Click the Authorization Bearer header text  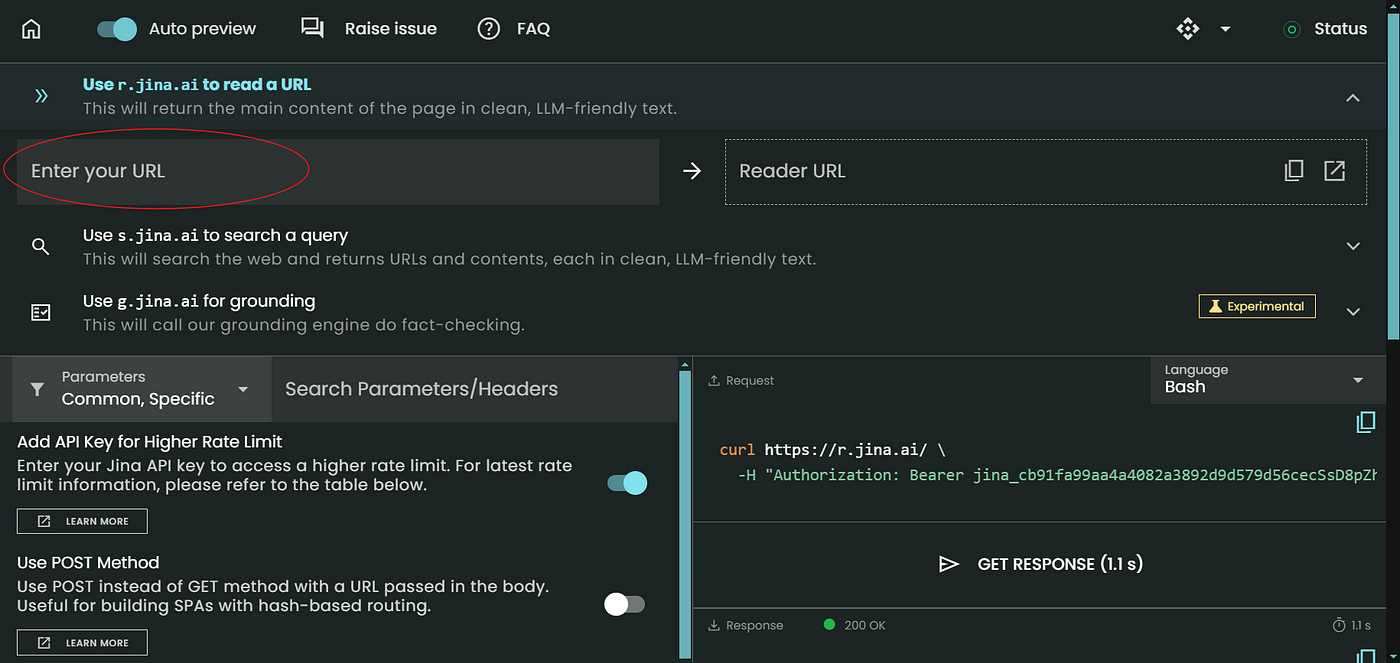pos(1057,475)
